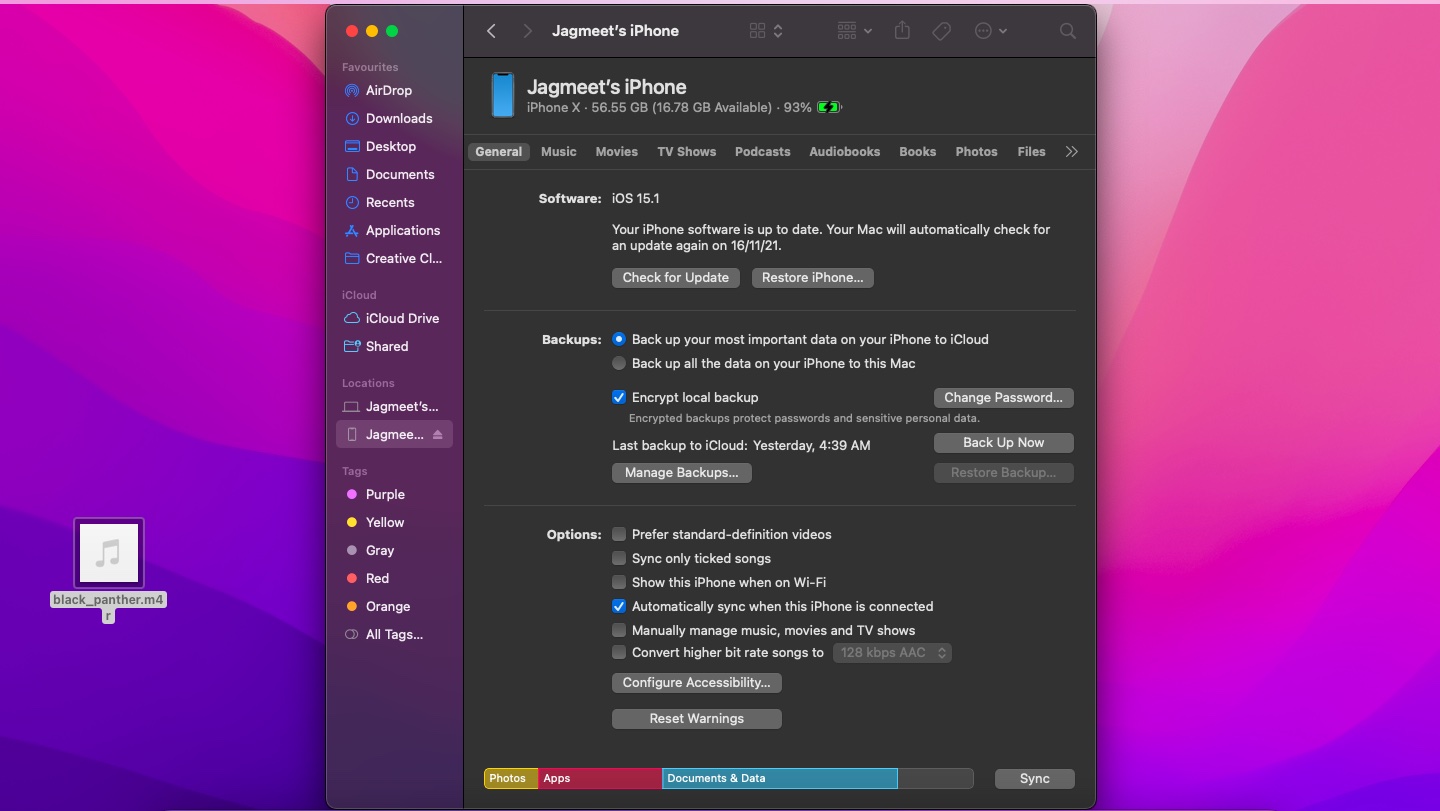Open All Tags in sidebar
The height and width of the screenshot is (811, 1440).
click(394, 634)
